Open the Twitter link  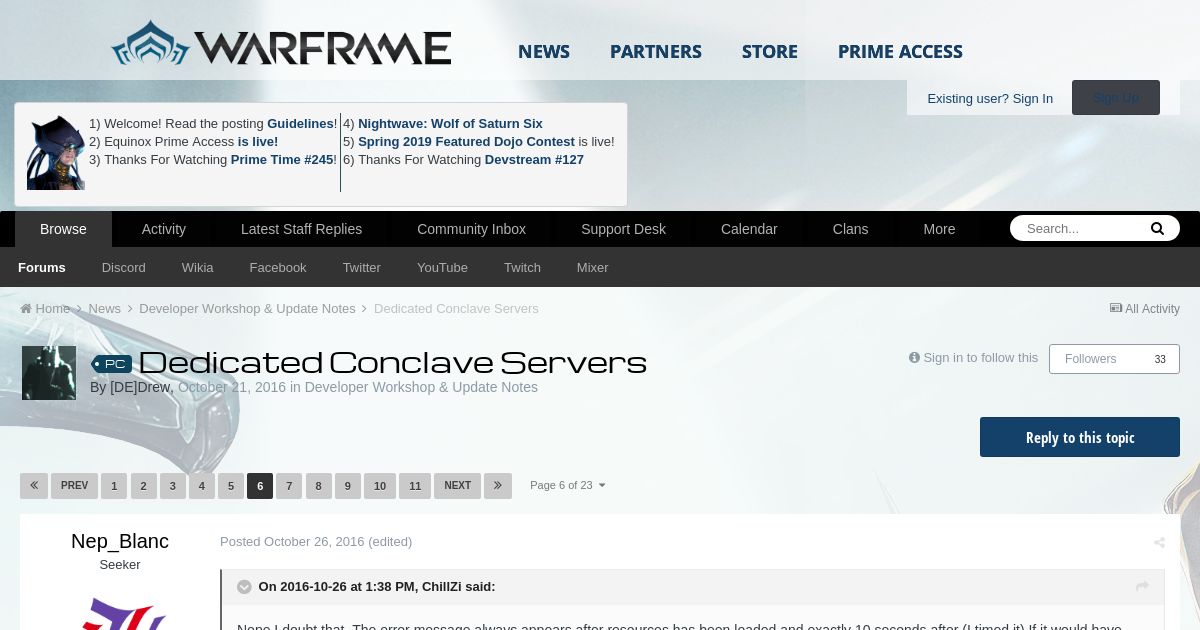coord(362,267)
